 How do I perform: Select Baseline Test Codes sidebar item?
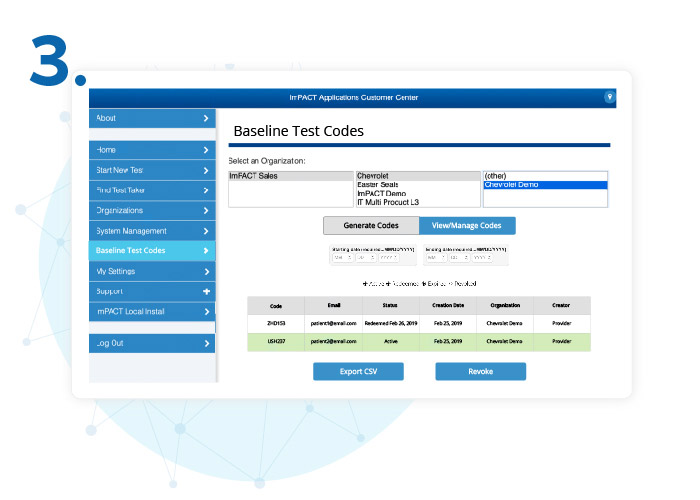point(152,251)
